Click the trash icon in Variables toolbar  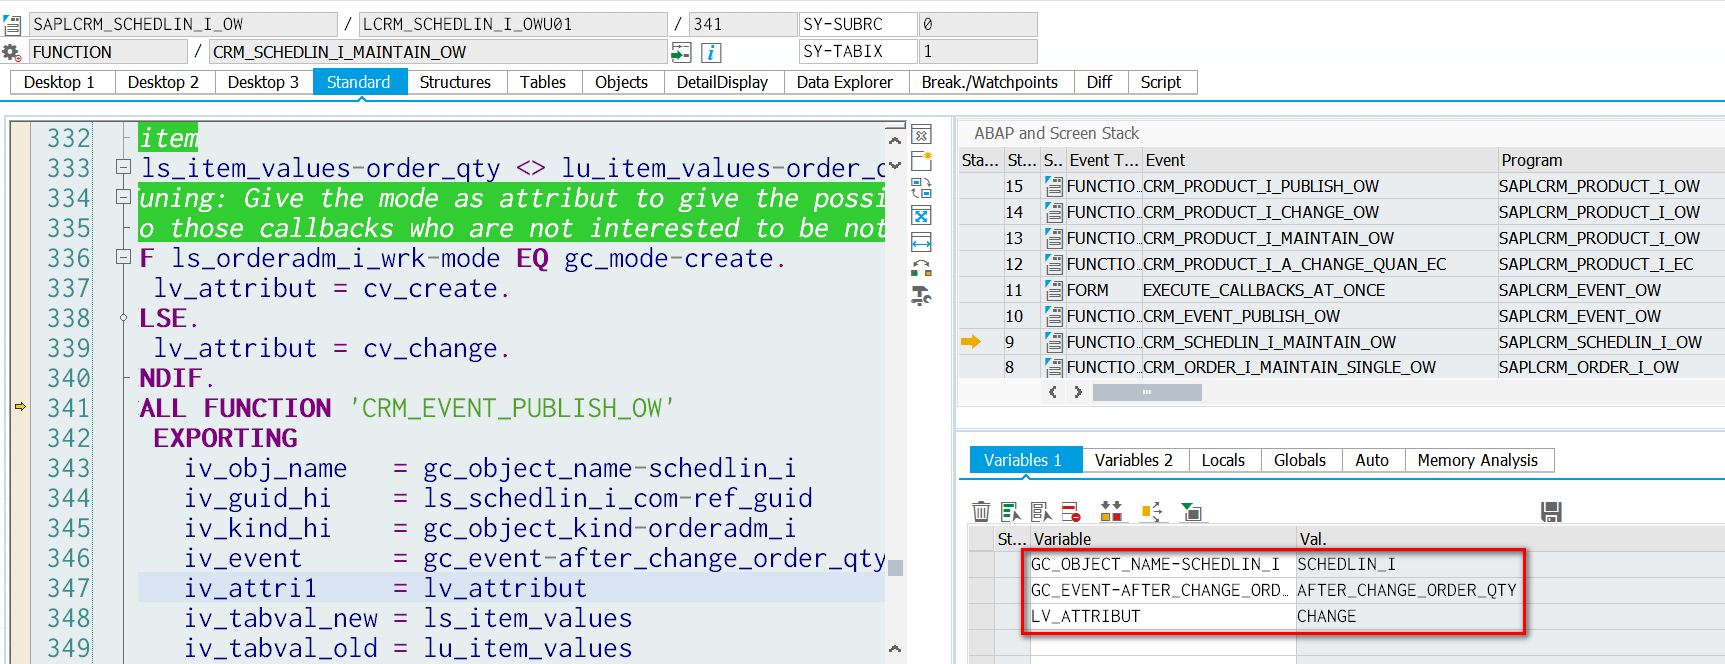(981, 512)
